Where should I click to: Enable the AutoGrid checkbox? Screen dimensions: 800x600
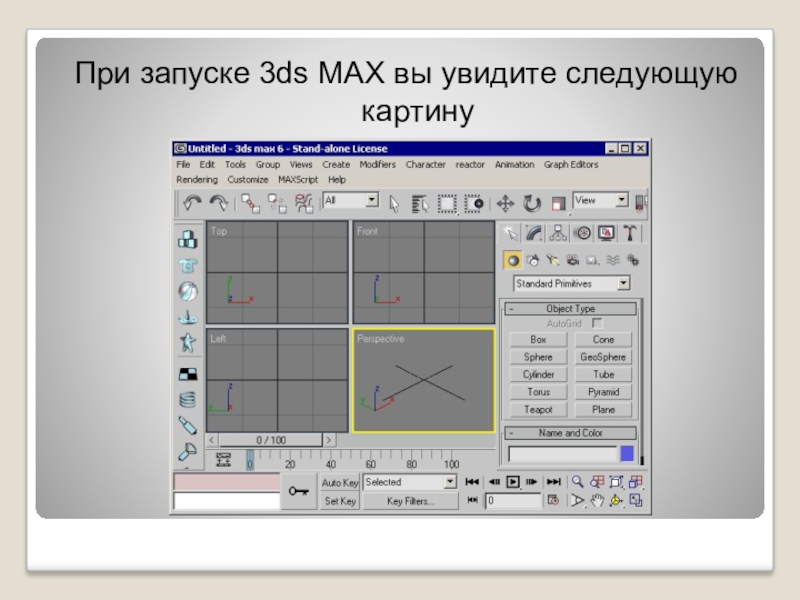(x=597, y=323)
